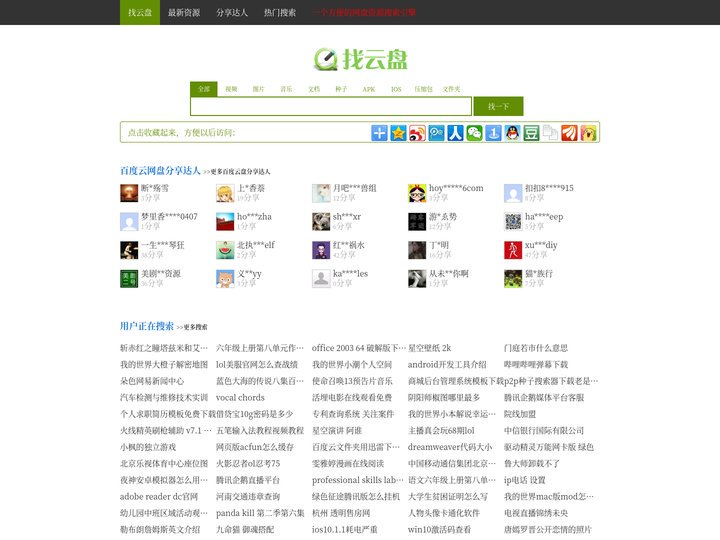This screenshot has height=540, width=720.
Task: Open avatar of user 上*香蒸
Action: tap(225, 193)
